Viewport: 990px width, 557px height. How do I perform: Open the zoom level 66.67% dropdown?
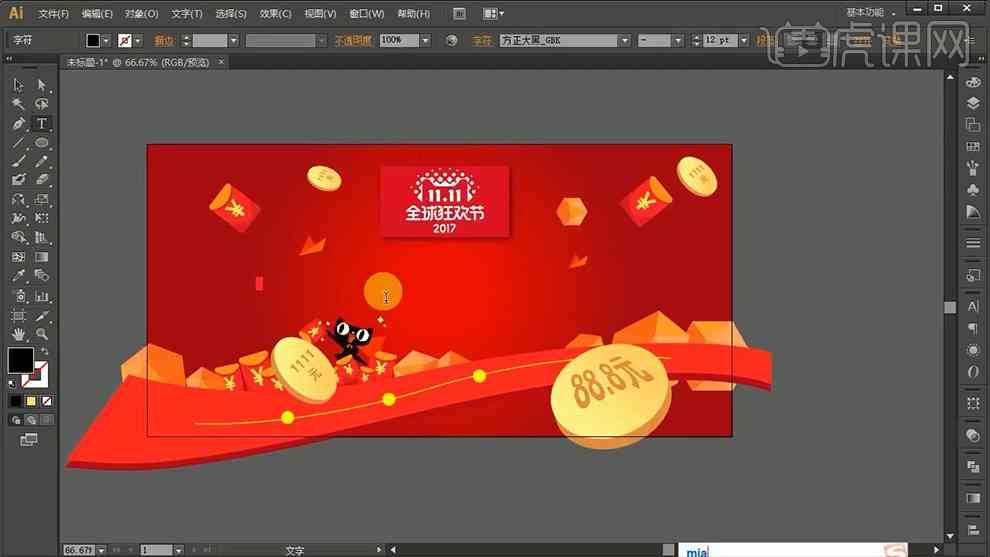[102, 551]
